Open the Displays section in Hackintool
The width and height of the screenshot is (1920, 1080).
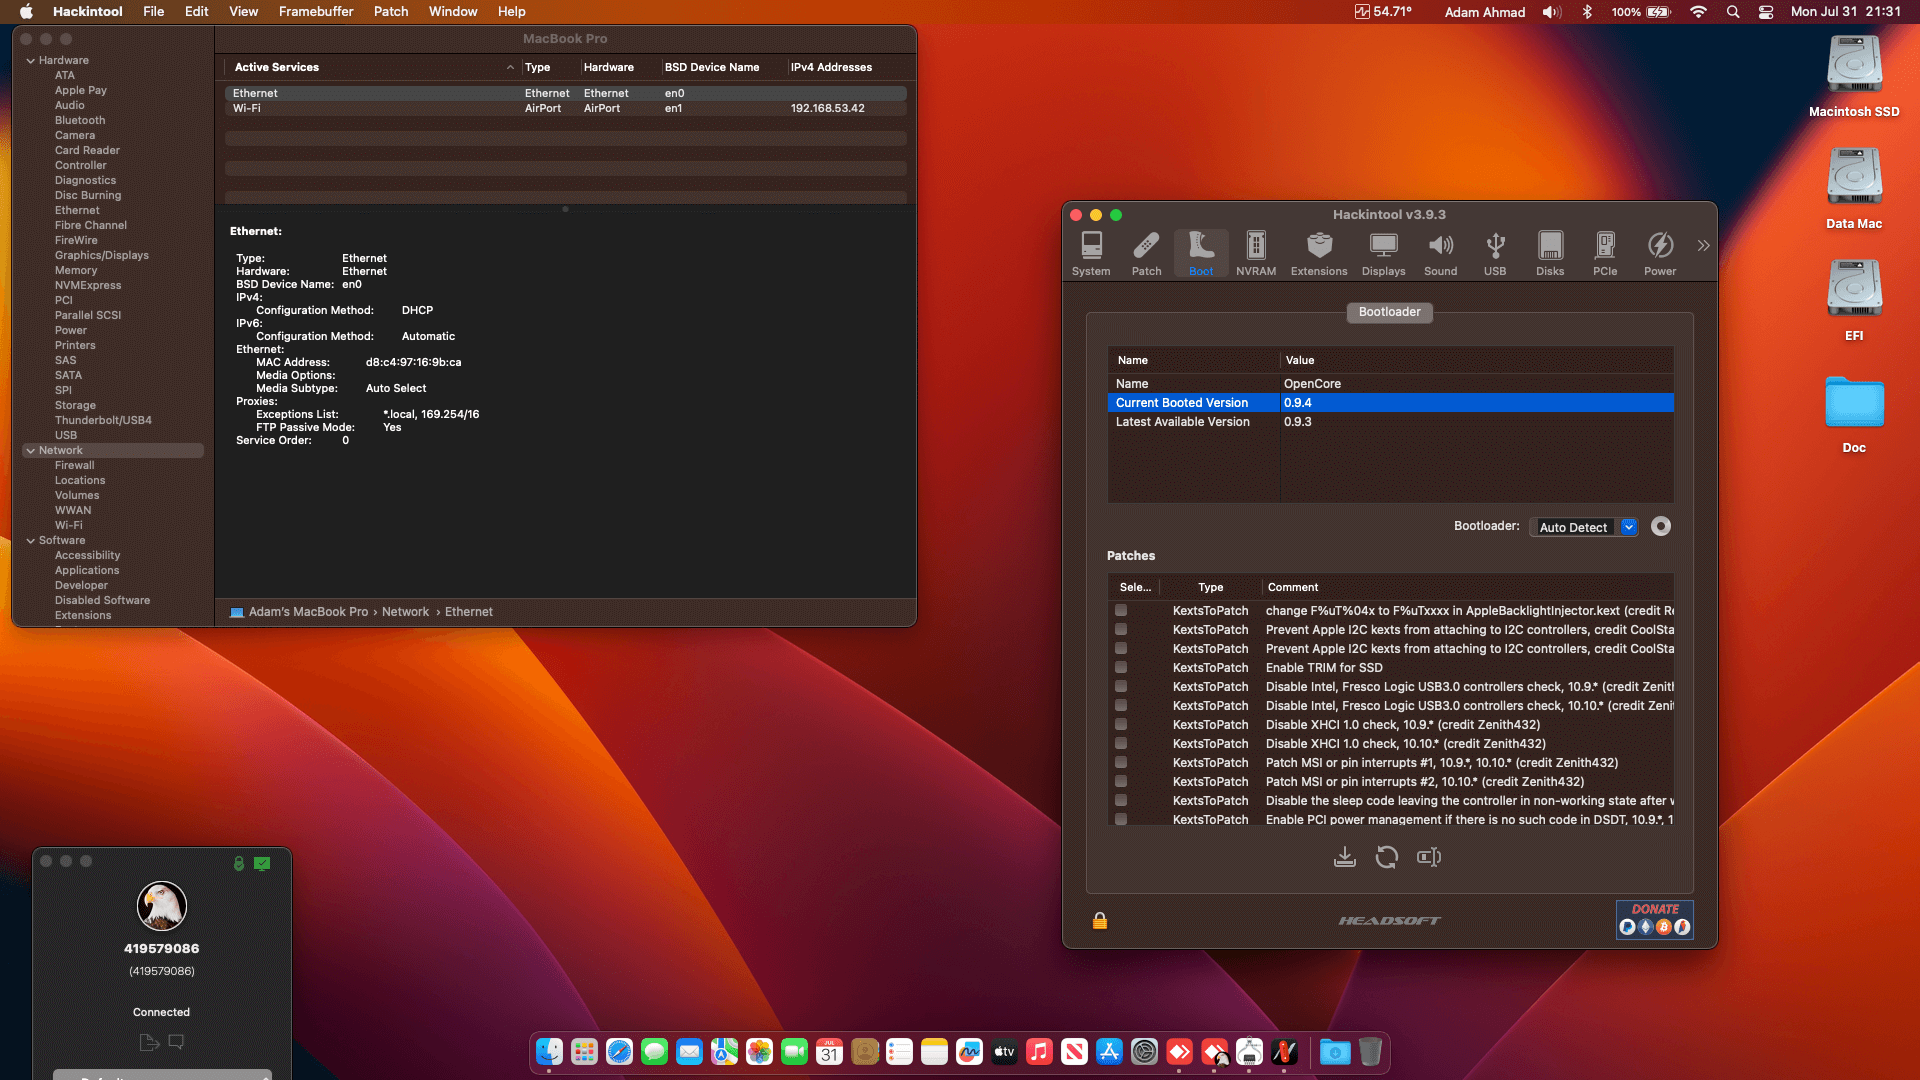tap(1383, 253)
